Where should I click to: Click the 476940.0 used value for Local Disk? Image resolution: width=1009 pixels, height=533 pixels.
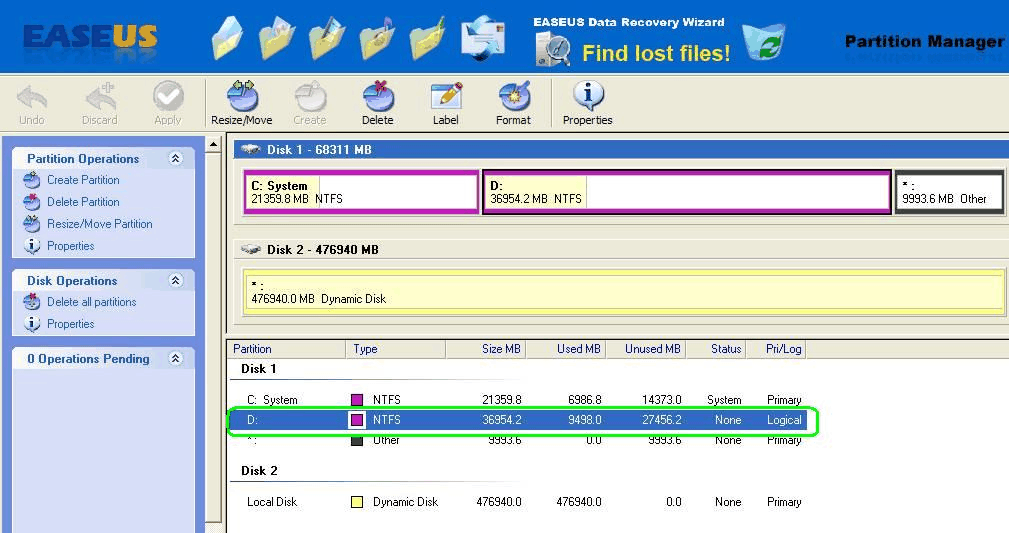(x=579, y=502)
